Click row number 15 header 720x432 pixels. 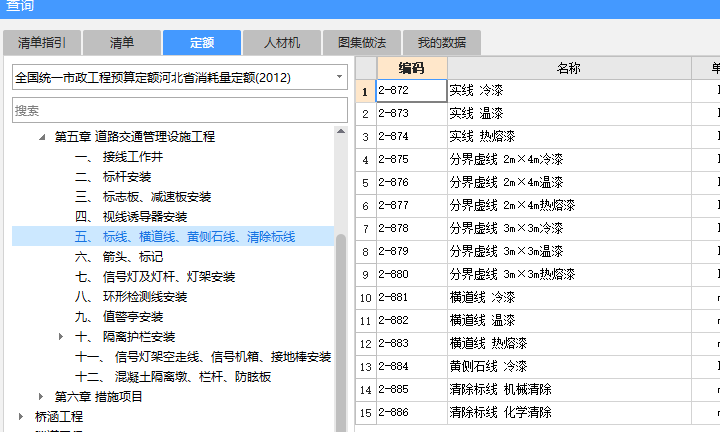366,412
